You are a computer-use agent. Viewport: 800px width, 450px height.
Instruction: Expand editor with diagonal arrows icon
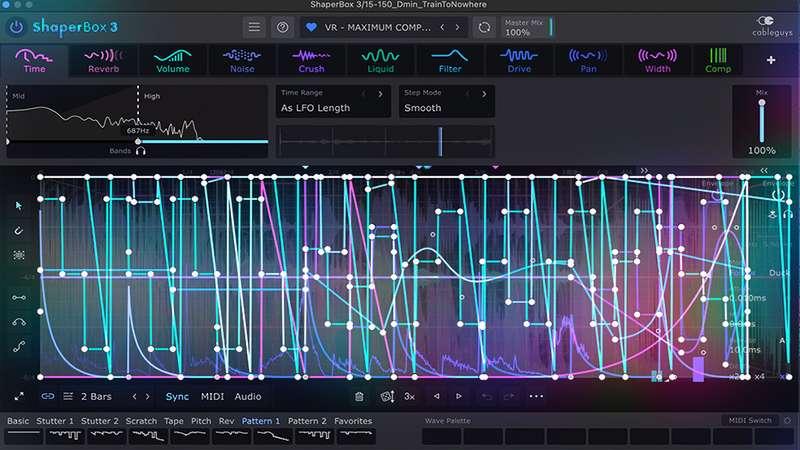click(x=19, y=396)
